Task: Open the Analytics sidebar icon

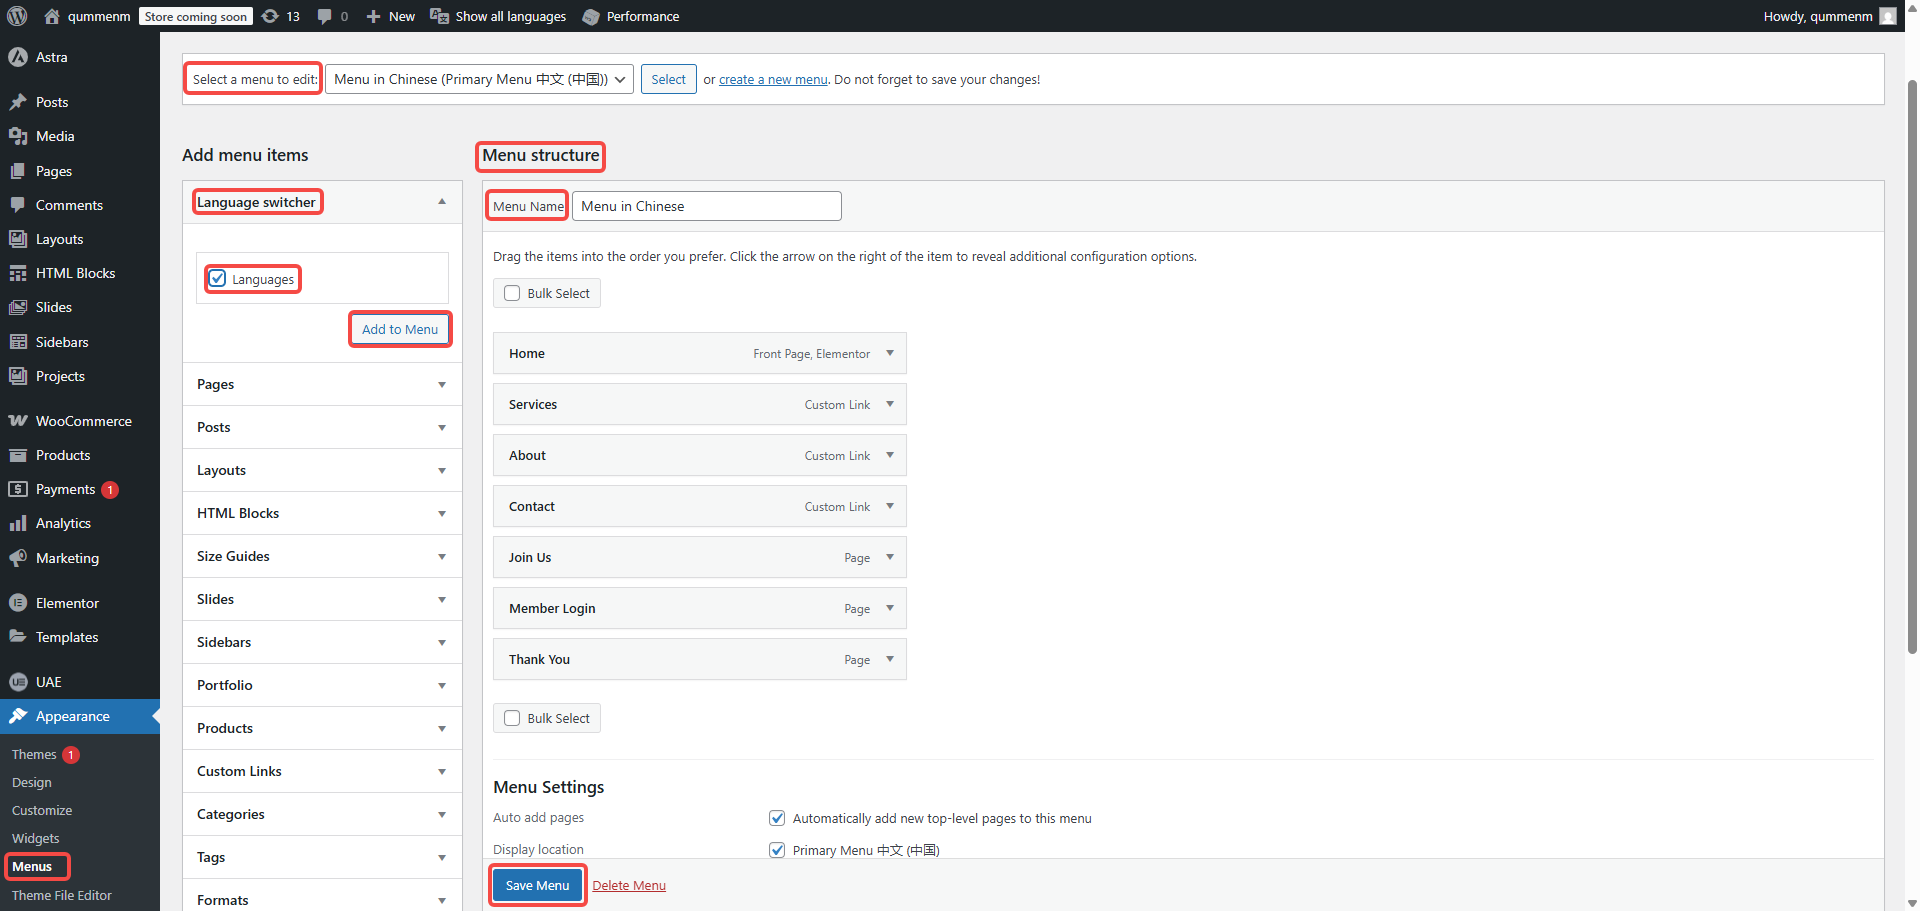Action: [x=20, y=523]
